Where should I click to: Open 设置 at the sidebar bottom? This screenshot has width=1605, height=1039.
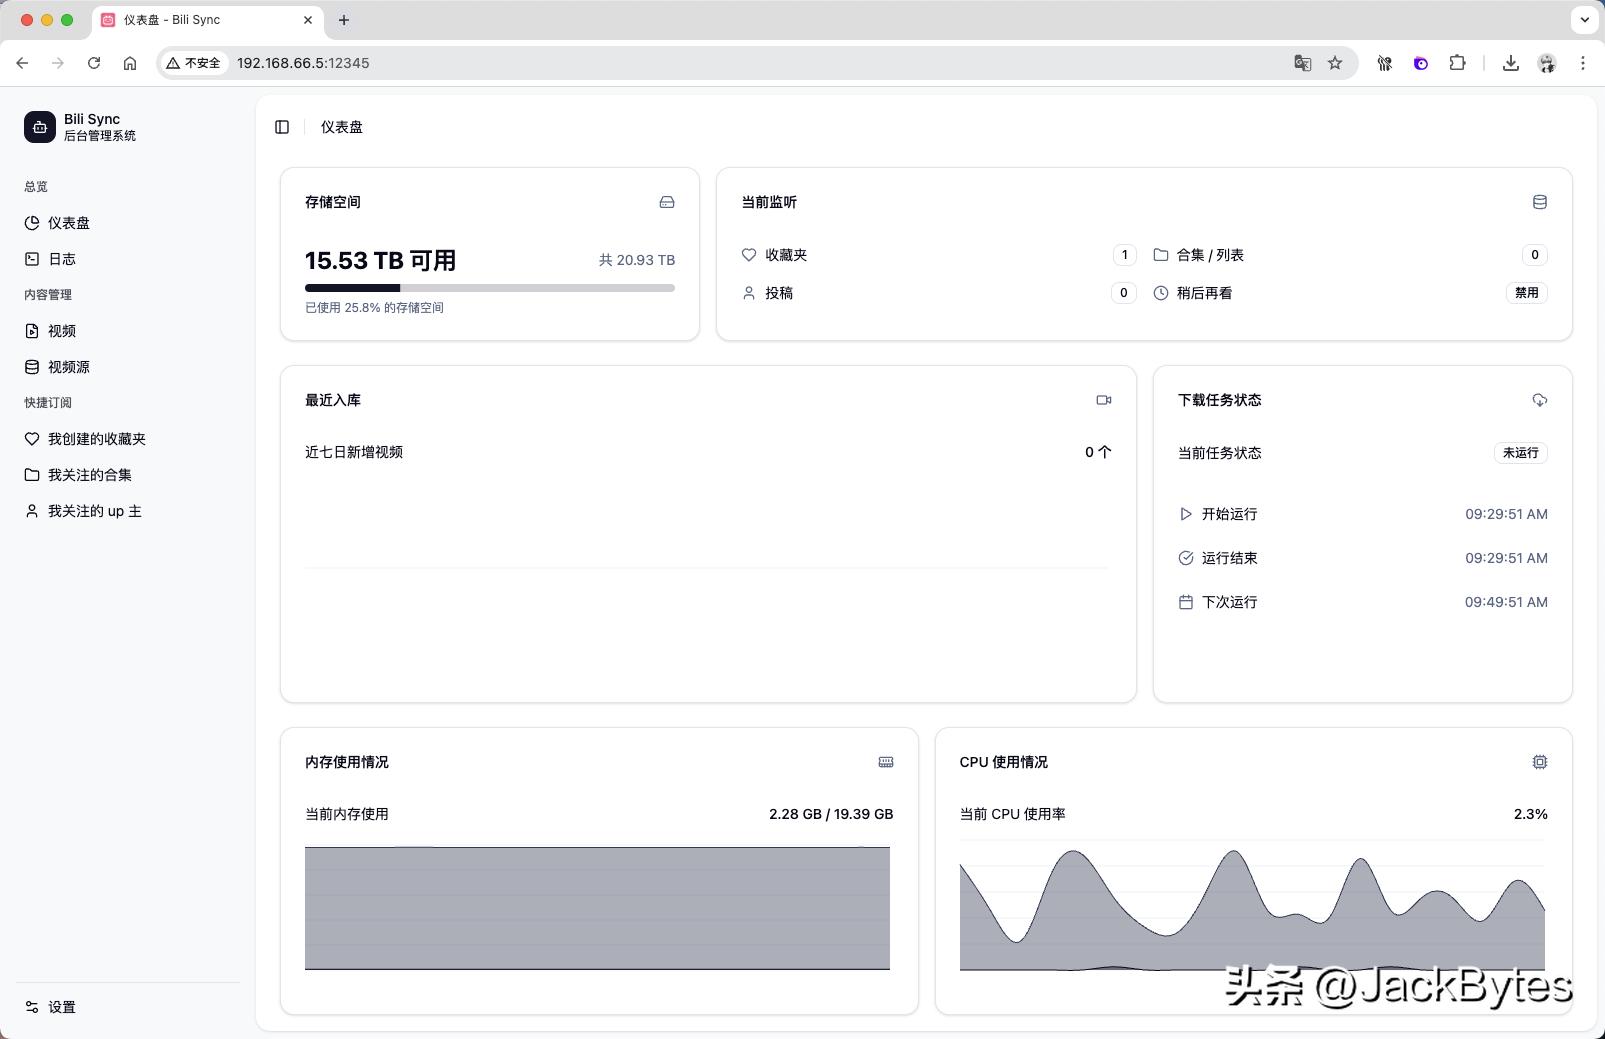(x=128, y=1007)
